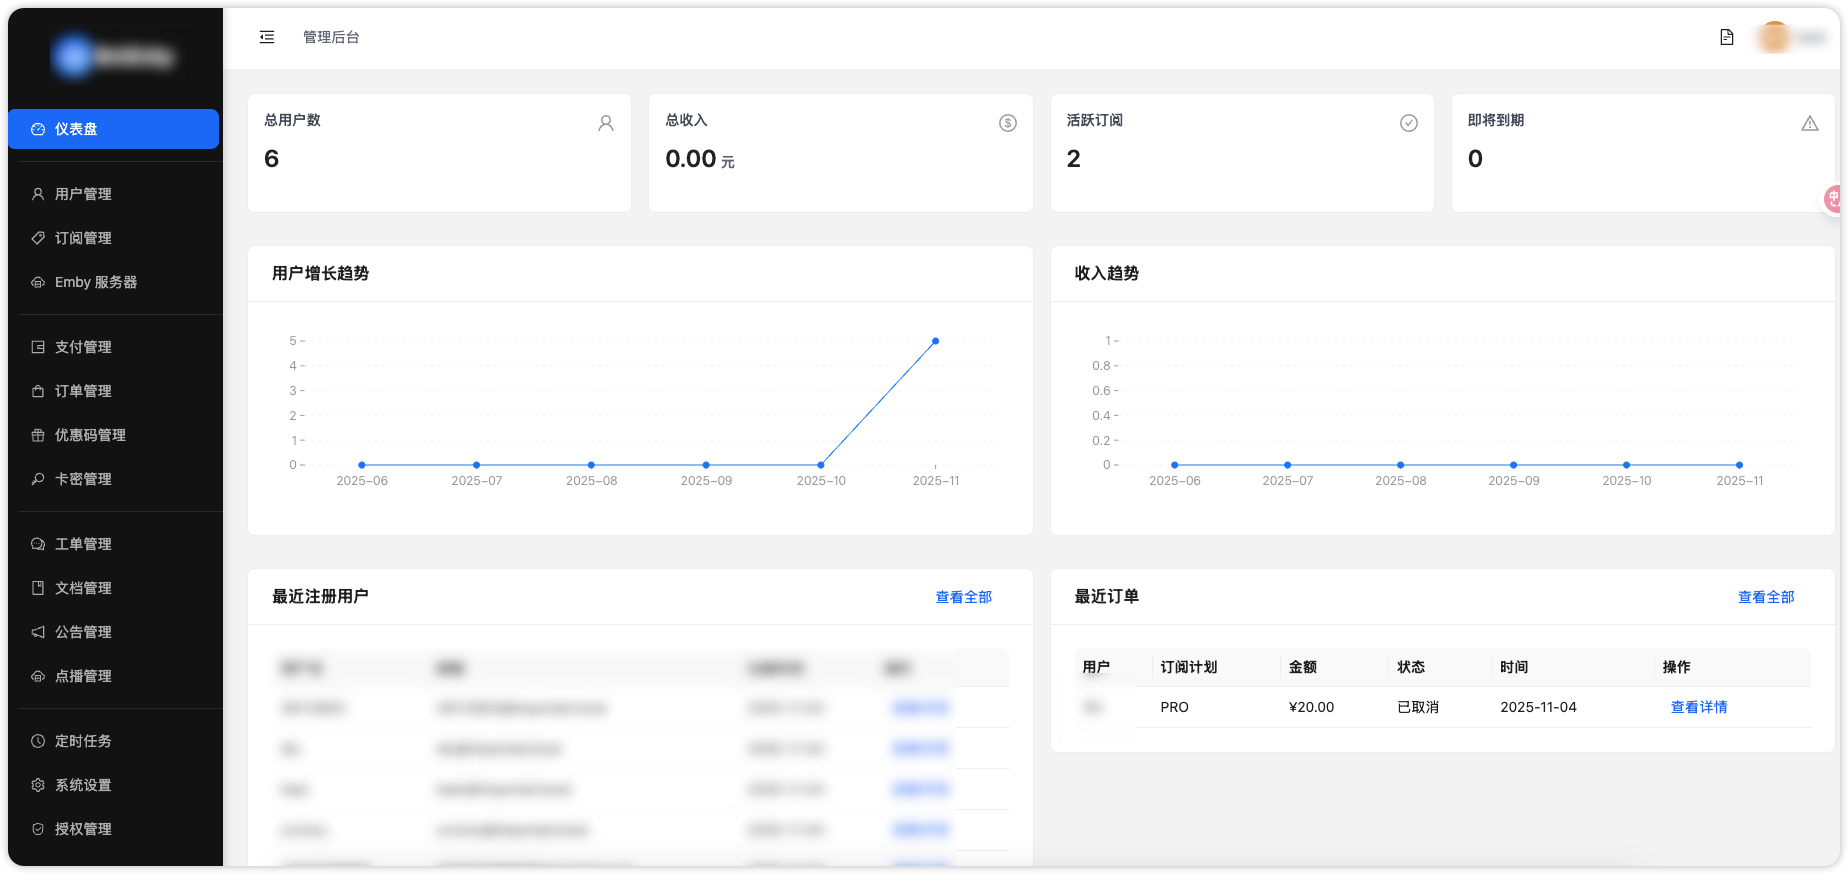Click 查看全部 in 最近订单 panel
The height and width of the screenshot is (874, 1848).
click(1765, 597)
